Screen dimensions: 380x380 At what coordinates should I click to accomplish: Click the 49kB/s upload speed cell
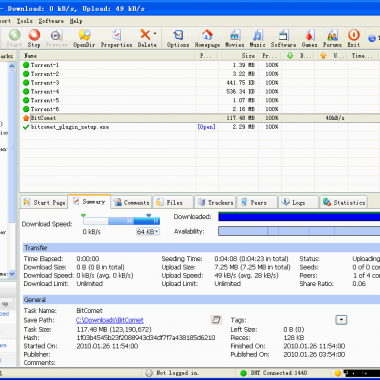[335, 118]
